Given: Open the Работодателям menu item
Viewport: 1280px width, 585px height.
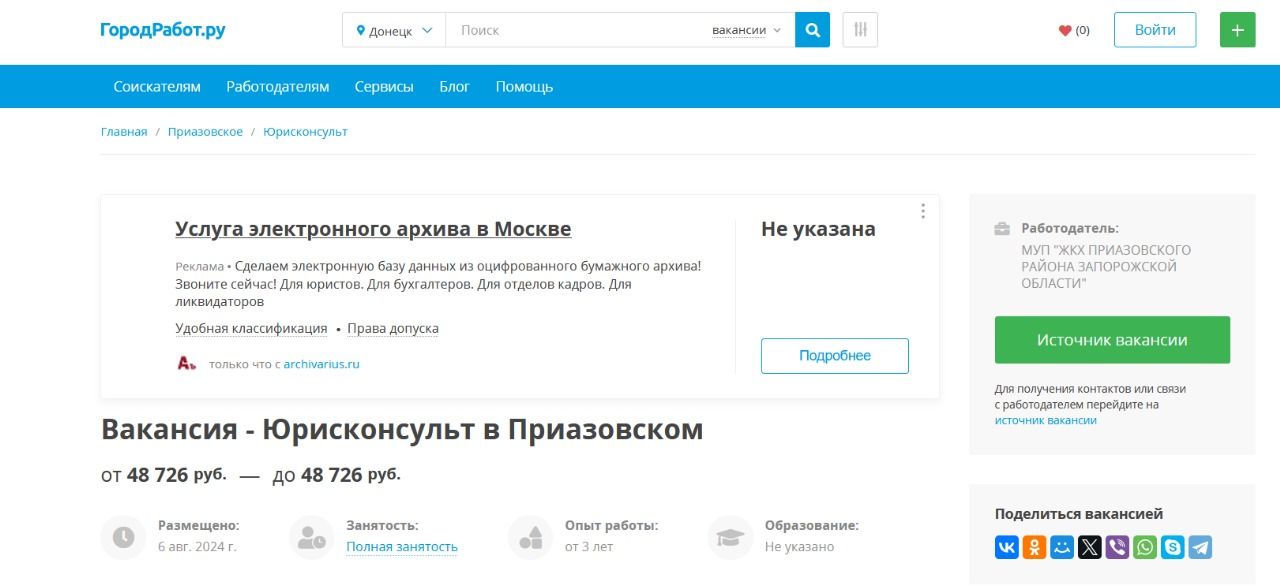Looking at the screenshot, I should point(277,87).
